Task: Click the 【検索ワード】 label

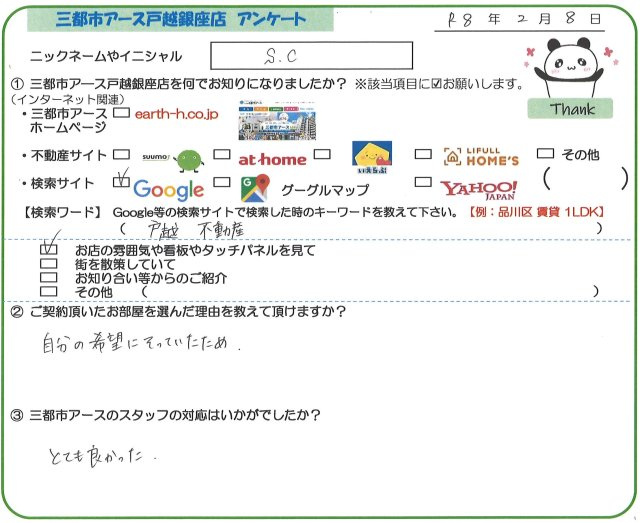Action: coord(62,212)
